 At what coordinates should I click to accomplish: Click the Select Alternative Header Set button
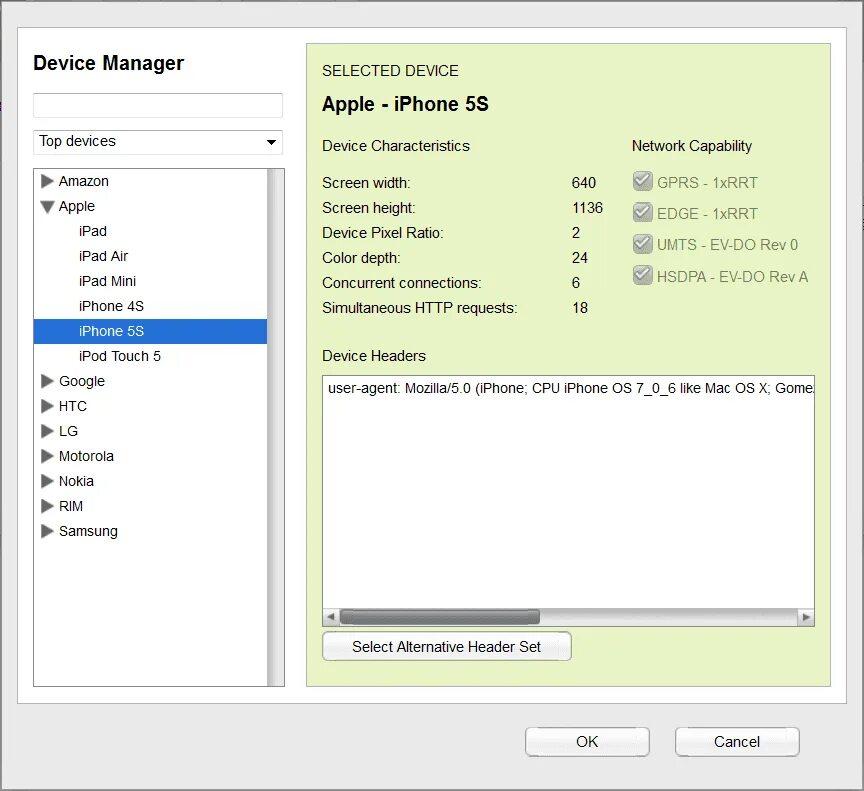pos(447,646)
